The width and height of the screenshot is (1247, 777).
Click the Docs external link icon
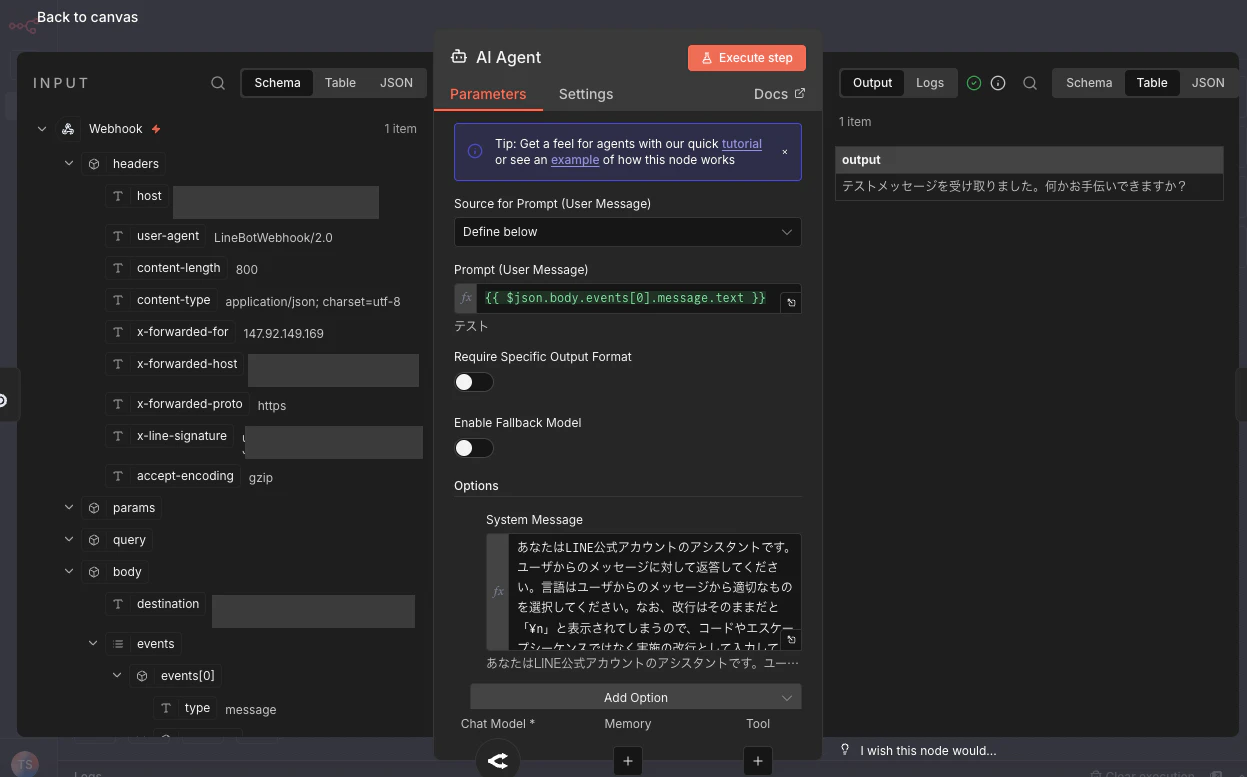[x=799, y=93]
